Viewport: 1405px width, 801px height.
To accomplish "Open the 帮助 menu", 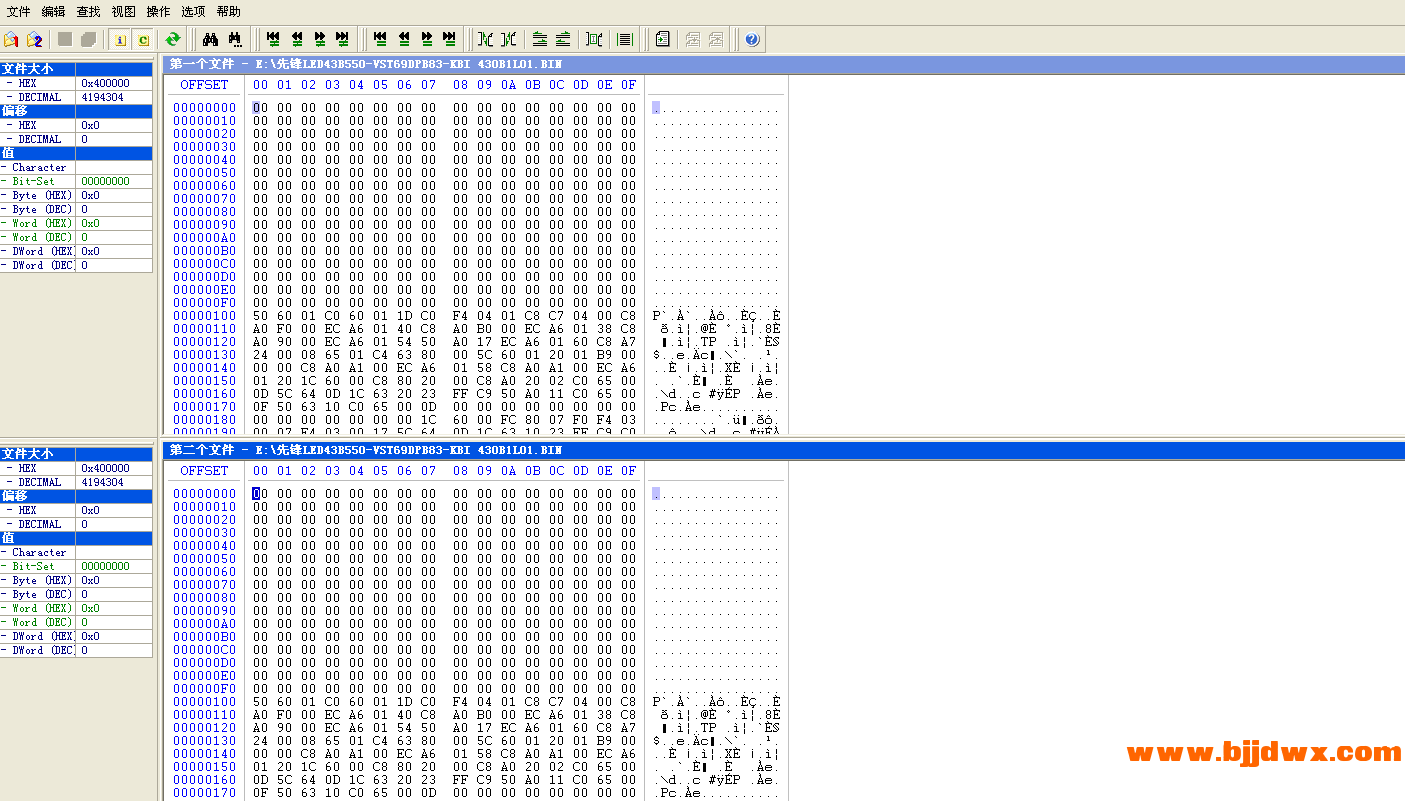I will coord(228,11).
